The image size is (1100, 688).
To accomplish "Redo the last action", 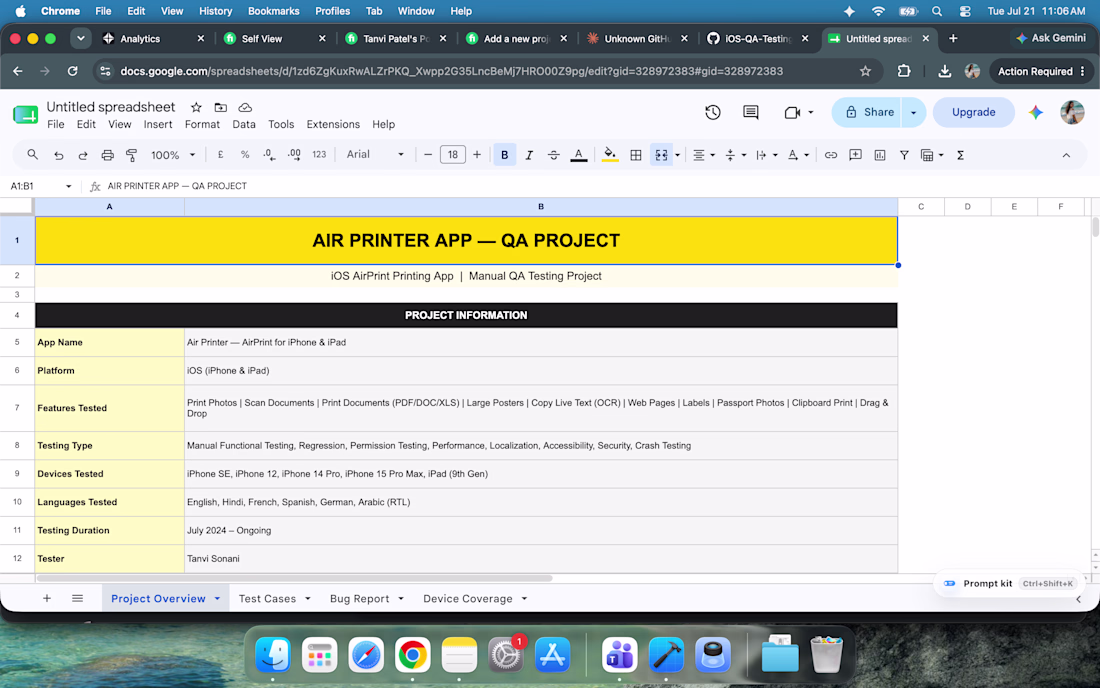I will tap(83, 155).
